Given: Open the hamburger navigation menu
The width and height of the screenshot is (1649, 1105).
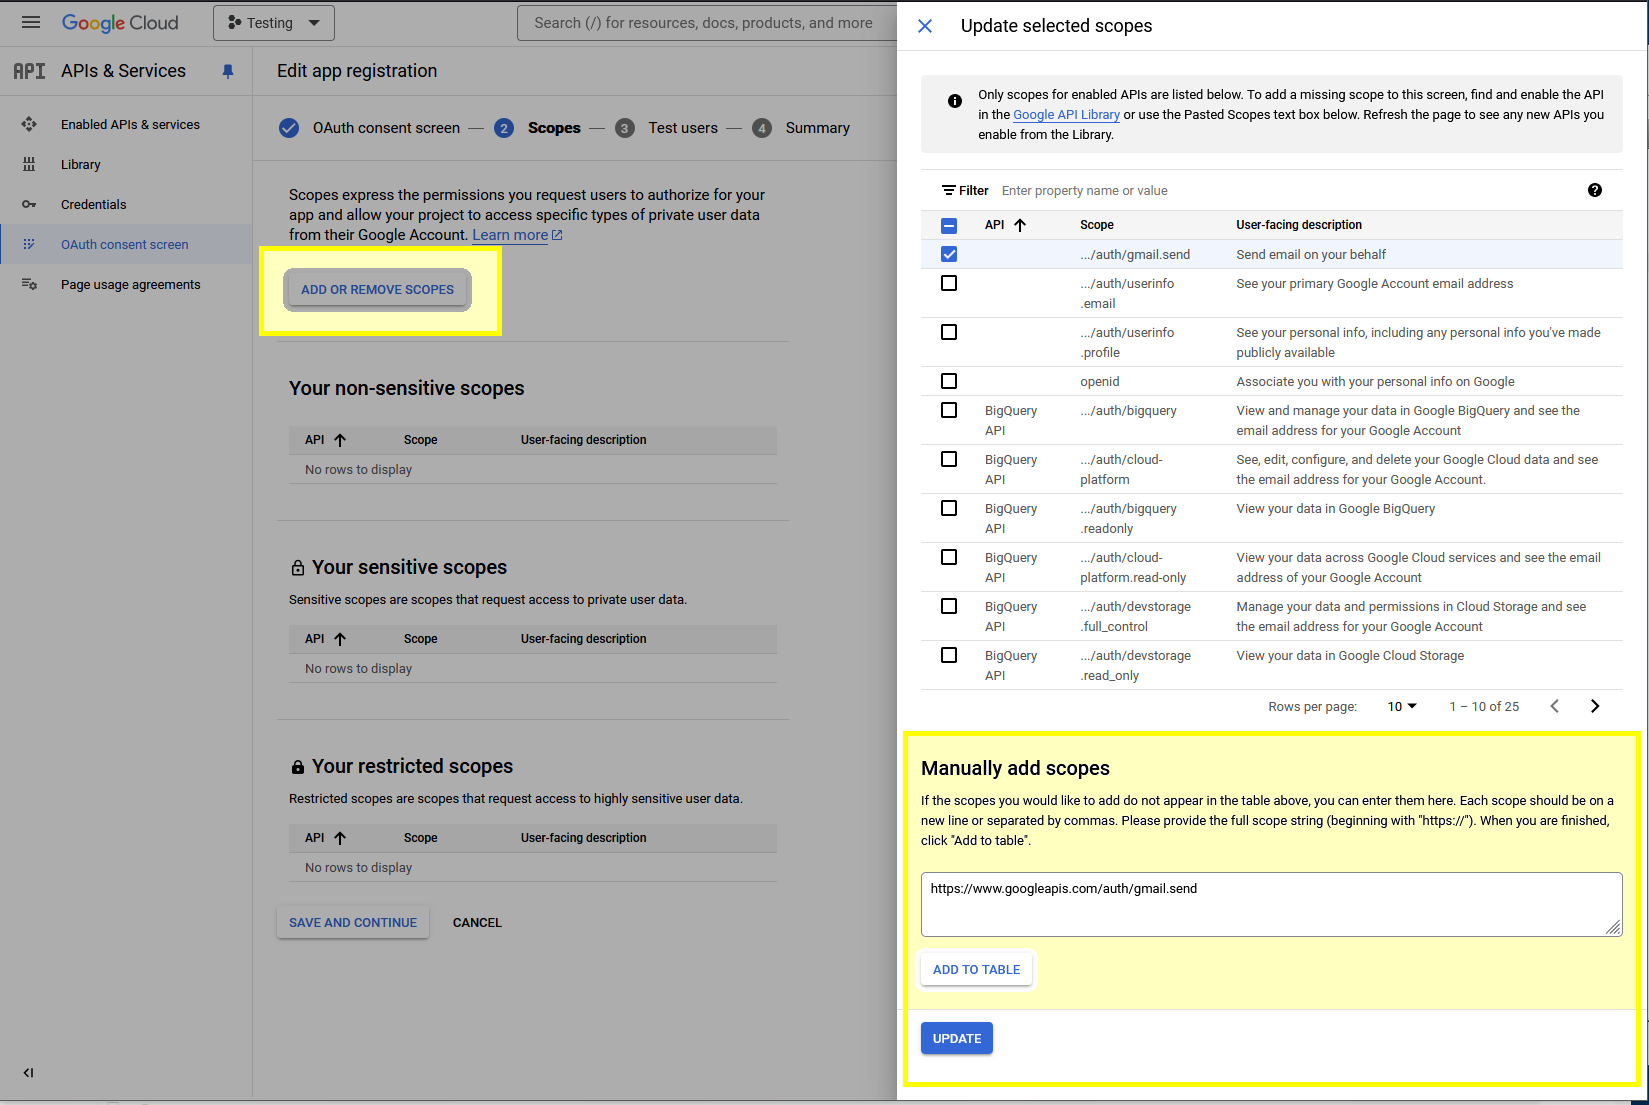Looking at the screenshot, I should [31, 22].
